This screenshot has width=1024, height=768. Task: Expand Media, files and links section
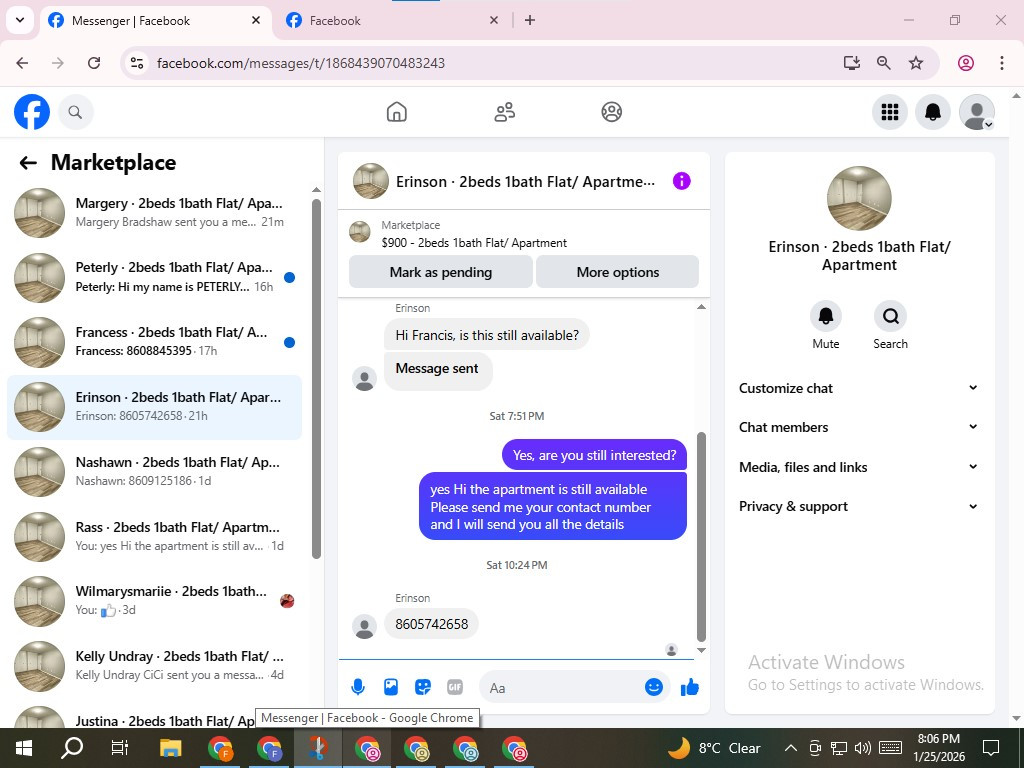[859, 467]
